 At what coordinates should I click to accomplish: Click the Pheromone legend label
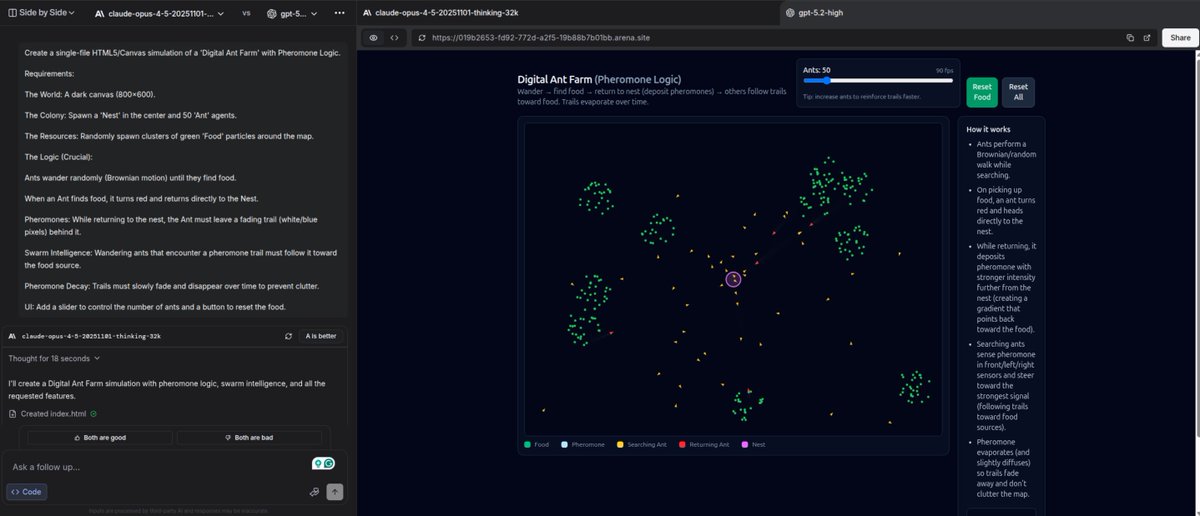(x=588, y=444)
